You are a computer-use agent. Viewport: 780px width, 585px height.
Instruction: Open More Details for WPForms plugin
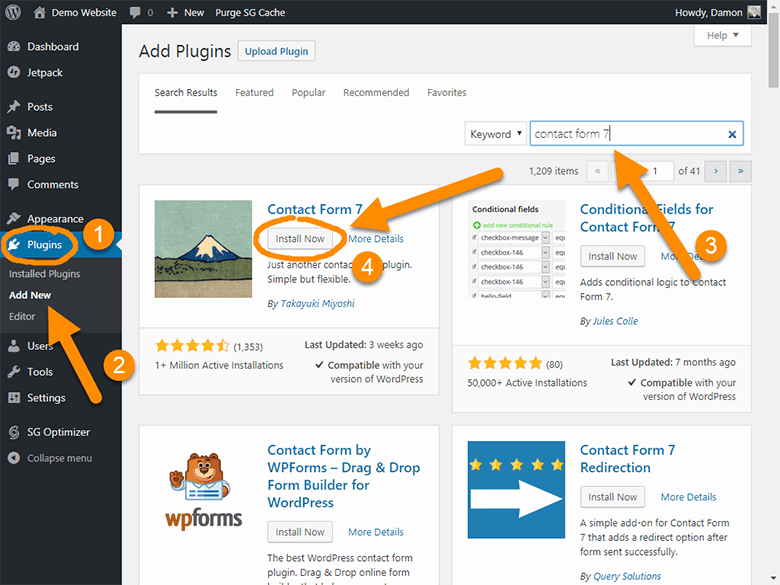(x=376, y=532)
